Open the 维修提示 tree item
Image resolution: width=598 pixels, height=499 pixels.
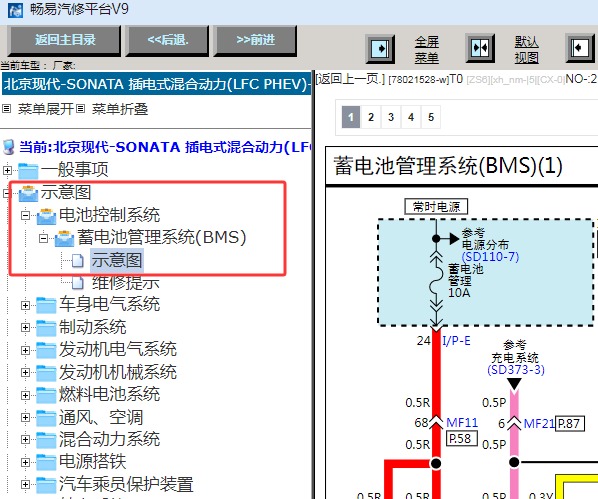pos(125,283)
